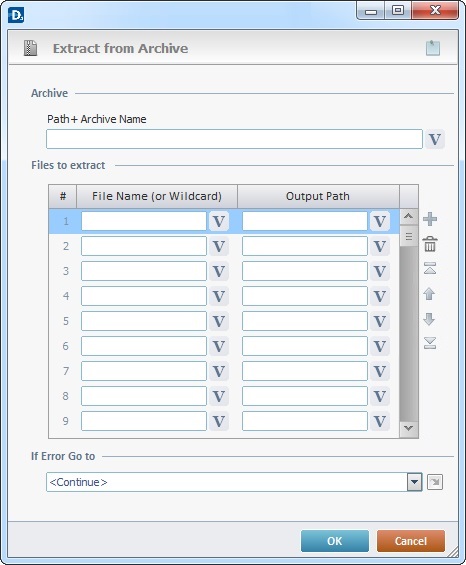Move row to top icon
The height and width of the screenshot is (565, 466).
[x=430, y=268]
